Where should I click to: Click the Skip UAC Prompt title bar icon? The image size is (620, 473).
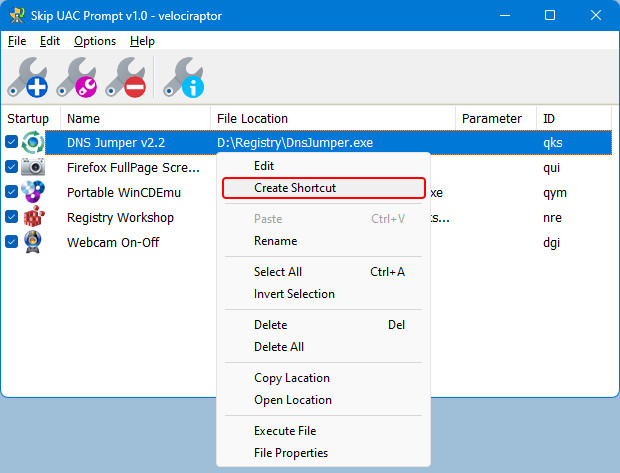(x=17, y=15)
